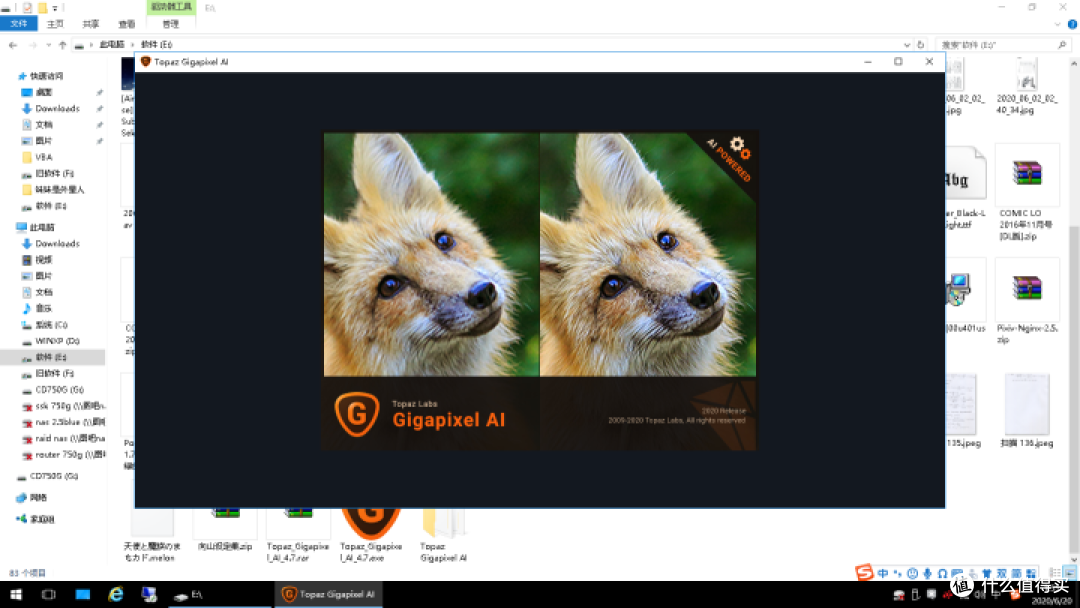Open the 管理 ribbon tab
The height and width of the screenshot is (608, 1080).
pyautogui.click(x=171, y=23)
